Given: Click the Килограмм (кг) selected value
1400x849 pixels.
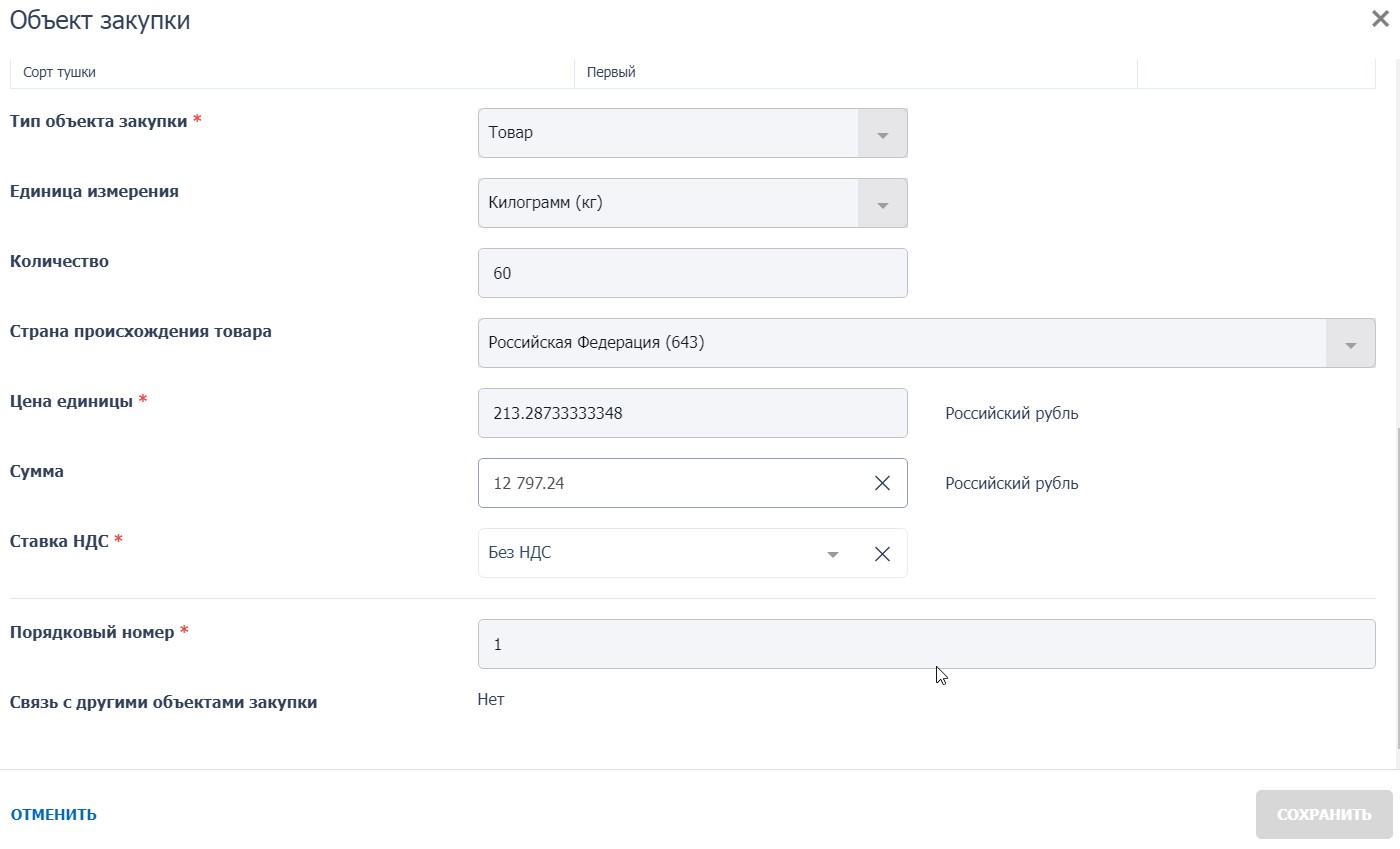Looking at the screenshot, I should coord(546,202).
